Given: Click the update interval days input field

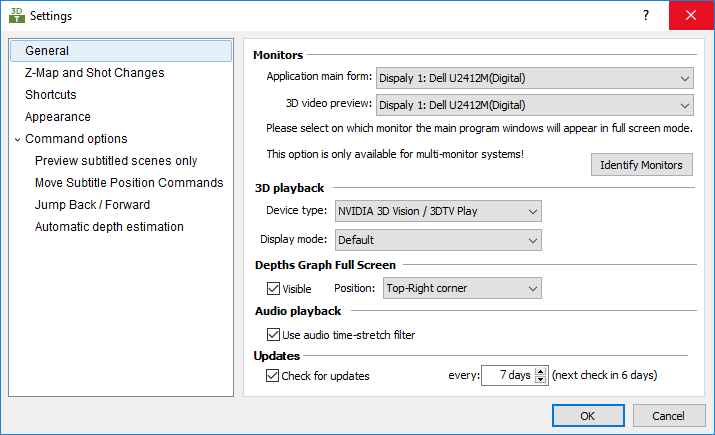Looking at the screenshot, I should tap(508, 376).
